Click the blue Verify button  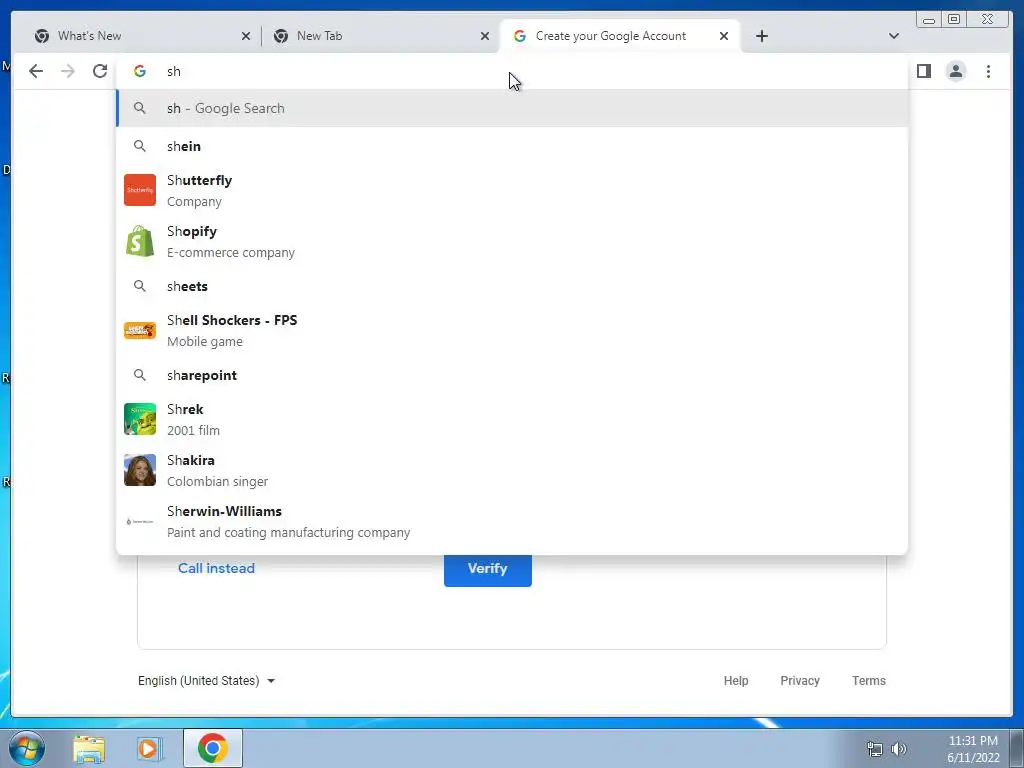[x=488, y=569]
